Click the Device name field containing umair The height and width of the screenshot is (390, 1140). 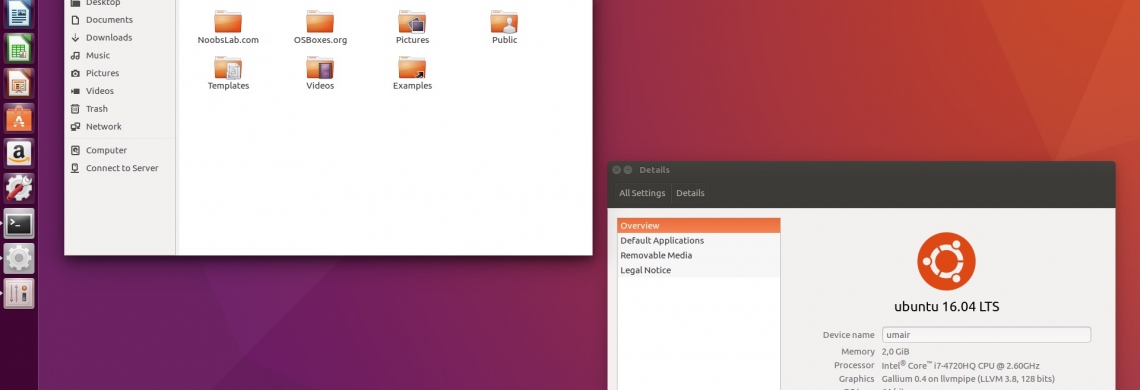pyautogui.click(x=987, y=335)
